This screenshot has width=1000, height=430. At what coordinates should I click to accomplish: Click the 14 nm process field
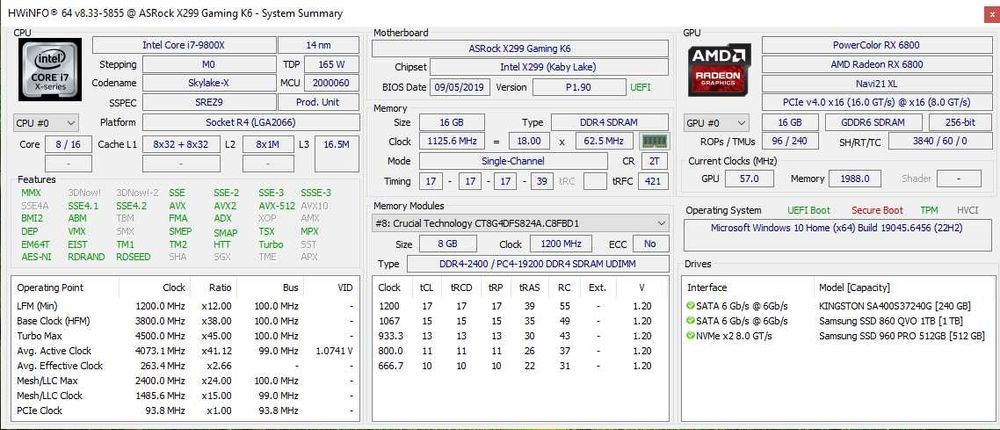319,45
